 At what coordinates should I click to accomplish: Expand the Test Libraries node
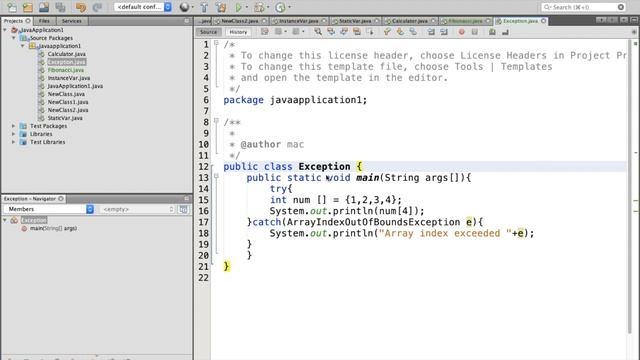click(x=13, y=142)
